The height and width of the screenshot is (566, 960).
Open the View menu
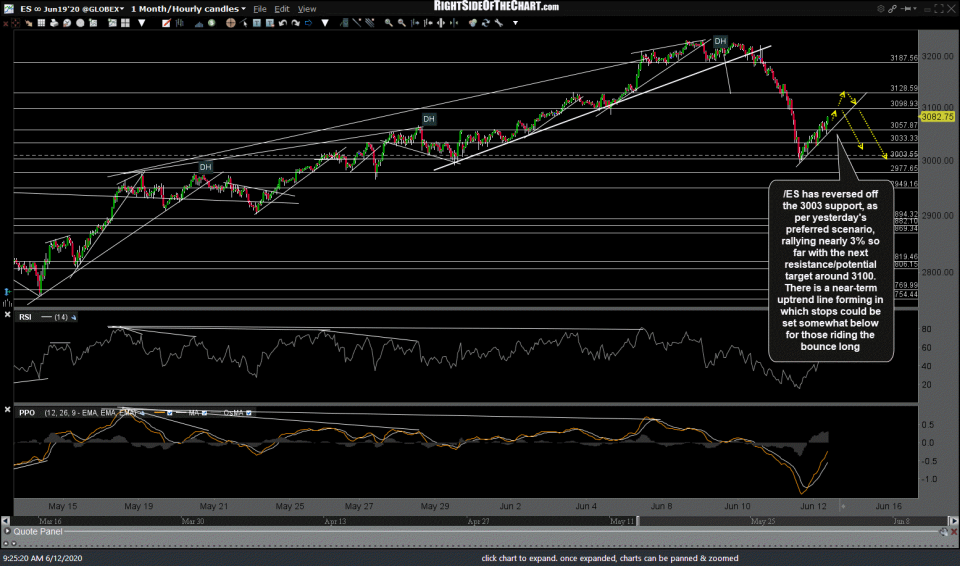pos(307,9)
